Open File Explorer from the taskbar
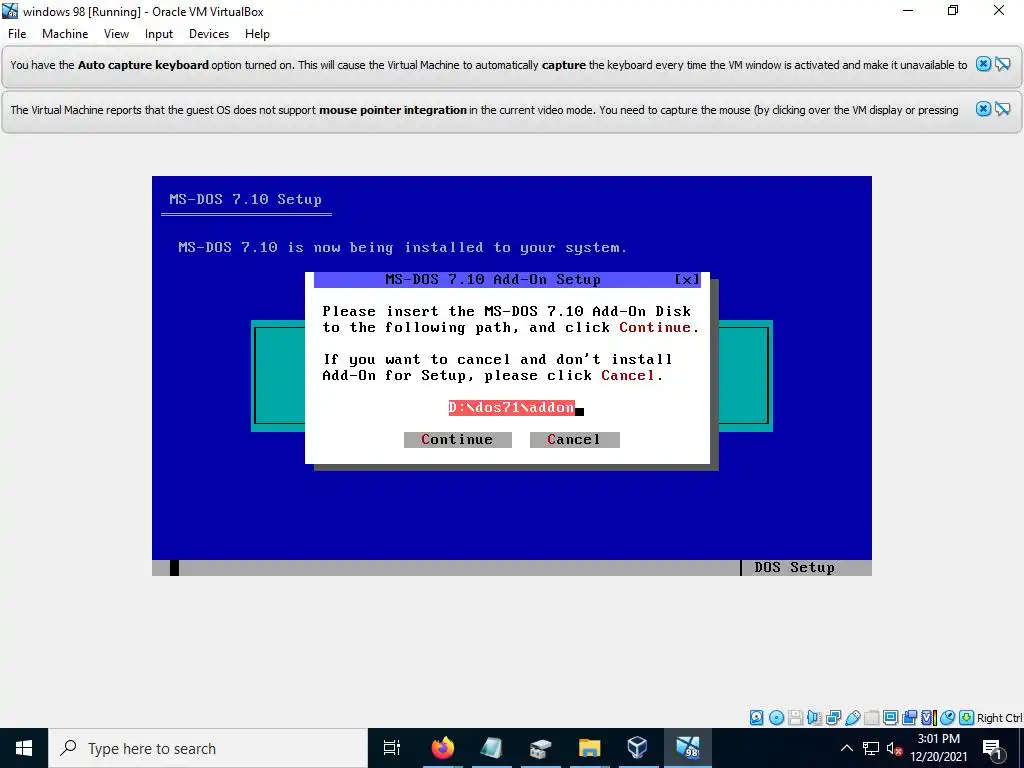The height and width of the screenshot is (768, 1024). click(x=589, y=748)
